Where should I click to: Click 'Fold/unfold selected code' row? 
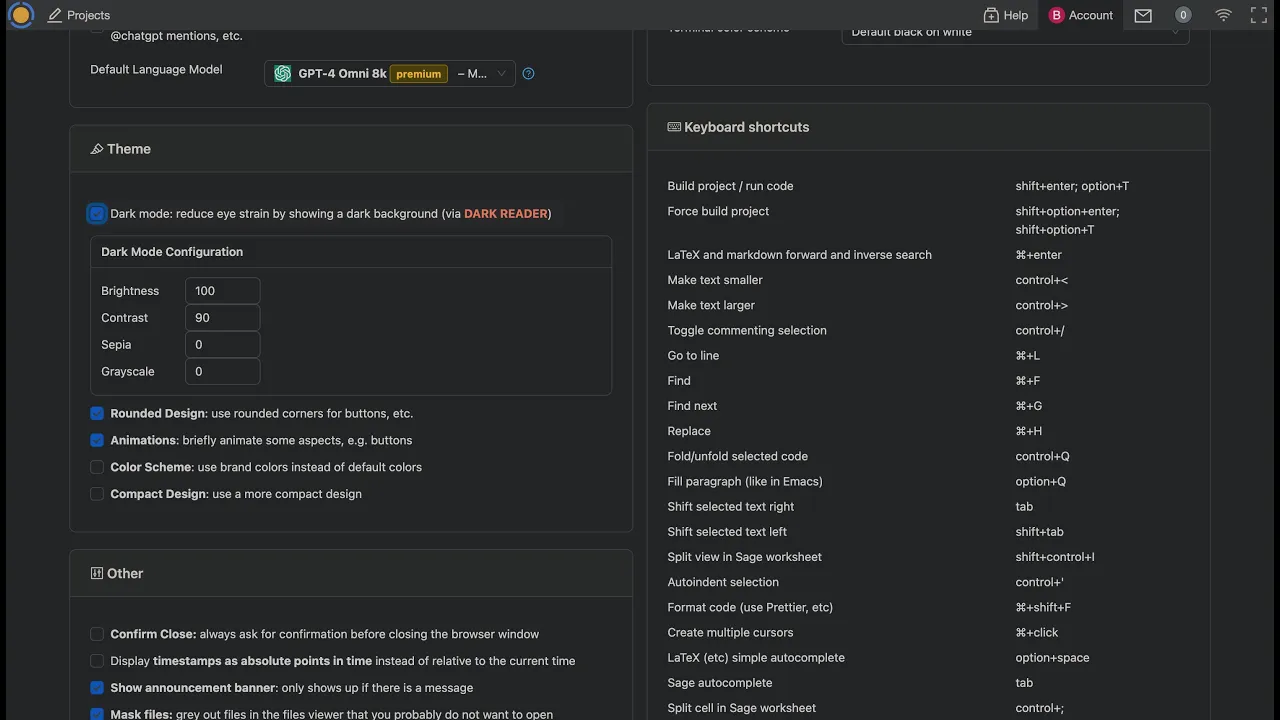click(928, 456)
